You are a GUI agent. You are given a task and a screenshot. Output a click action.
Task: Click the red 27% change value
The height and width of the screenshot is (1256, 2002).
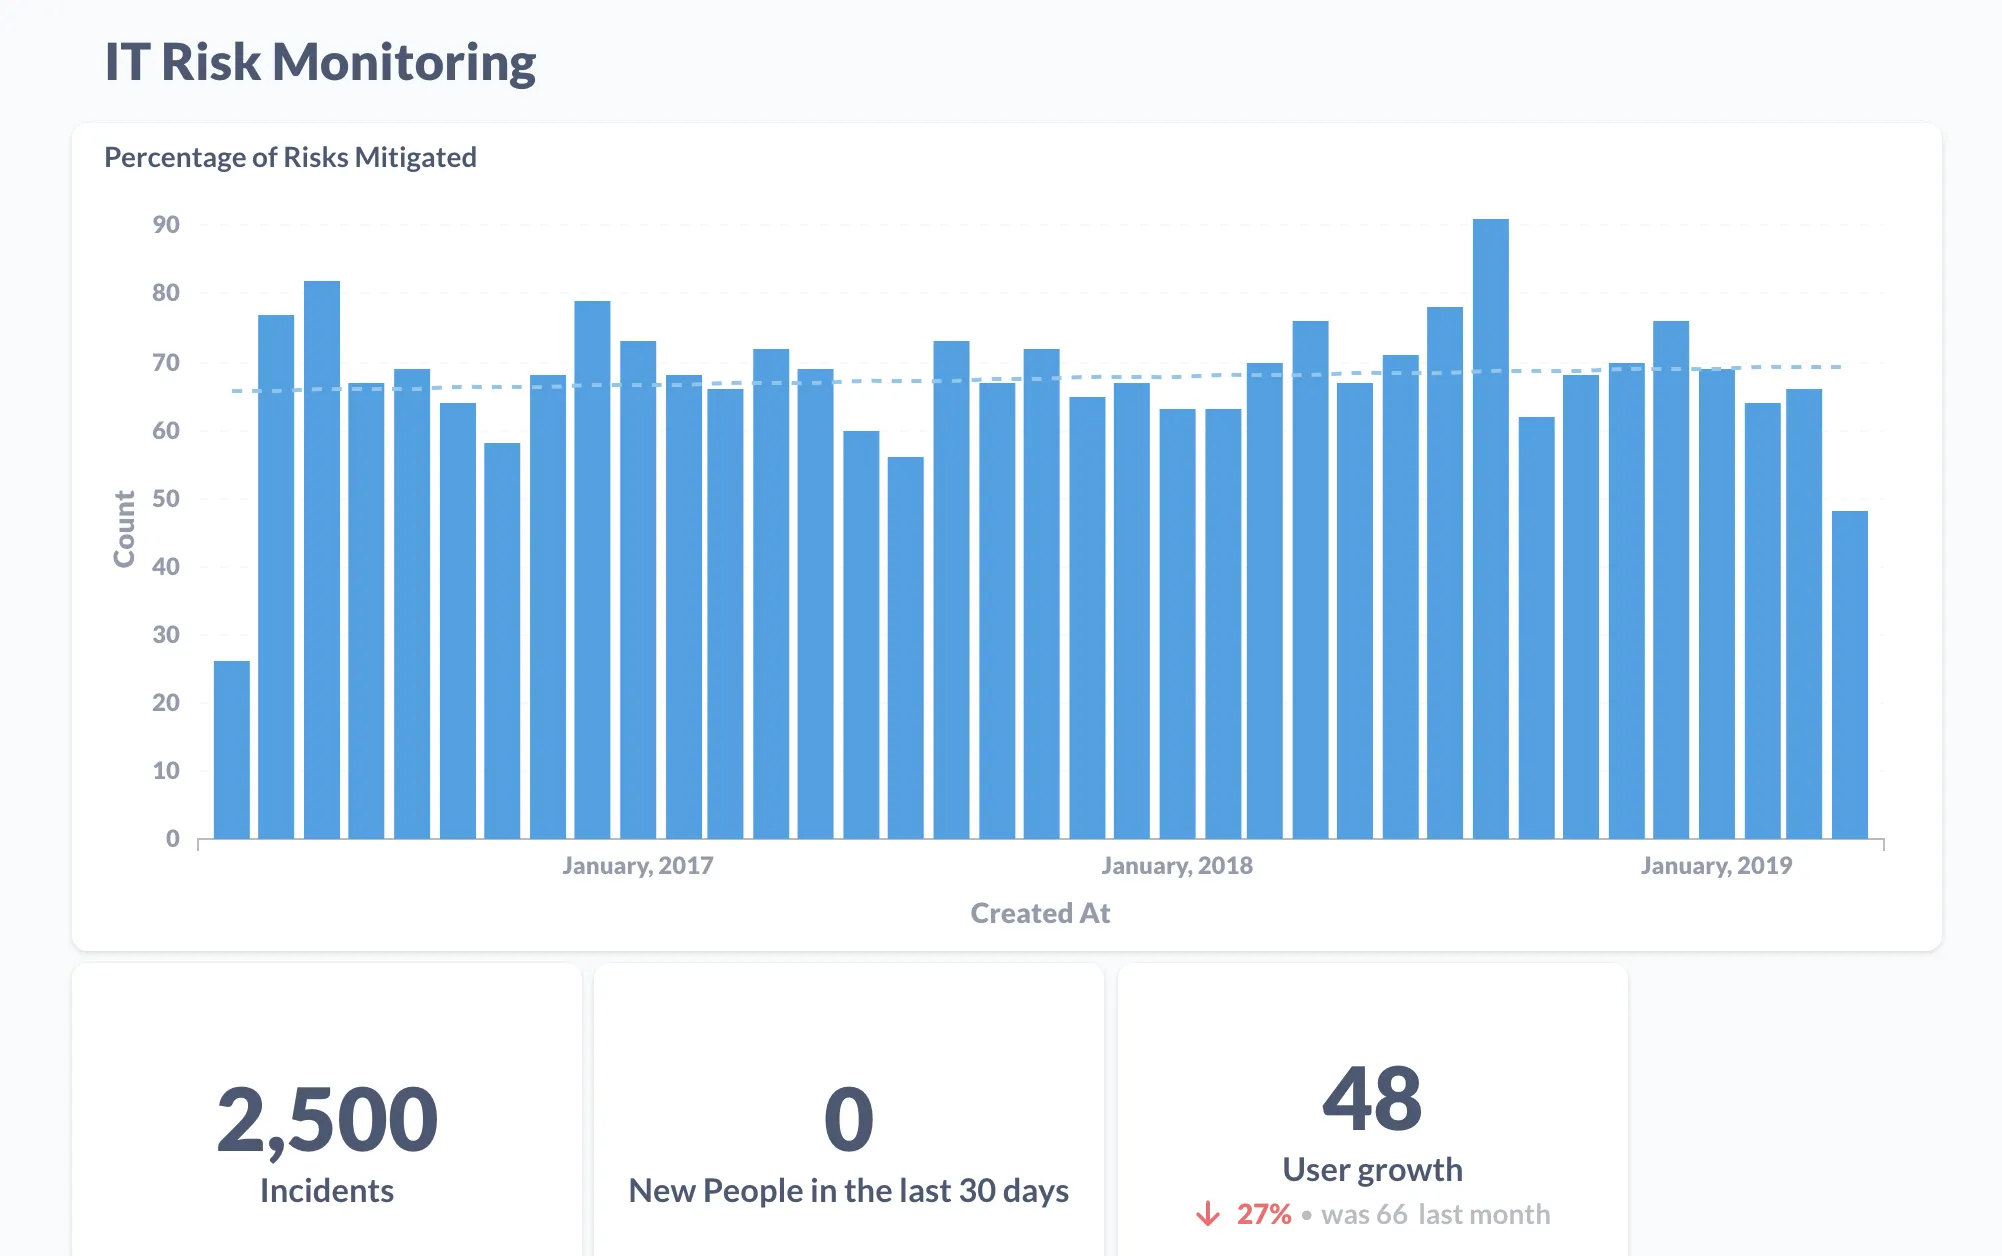(1264, 1214)
